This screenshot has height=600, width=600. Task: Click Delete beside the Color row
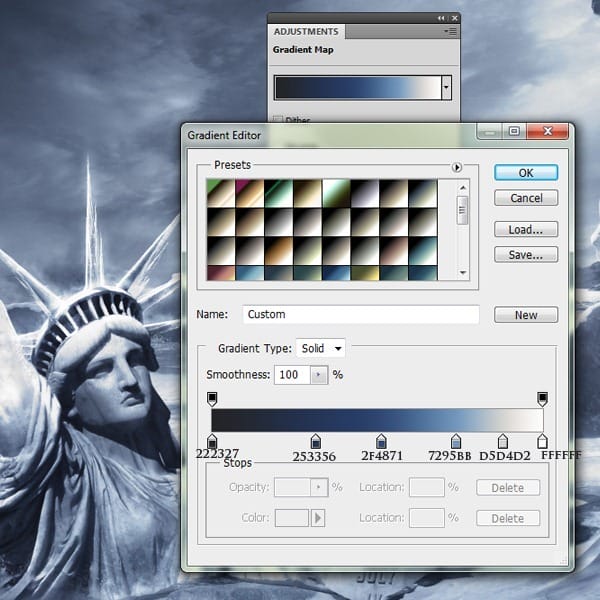pyautogui.click(x=508, y=518)
